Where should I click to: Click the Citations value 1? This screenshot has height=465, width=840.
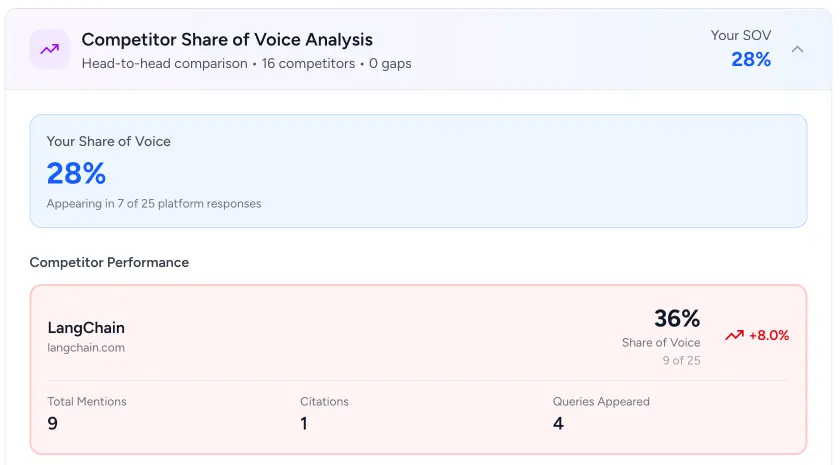coord(304,424)
